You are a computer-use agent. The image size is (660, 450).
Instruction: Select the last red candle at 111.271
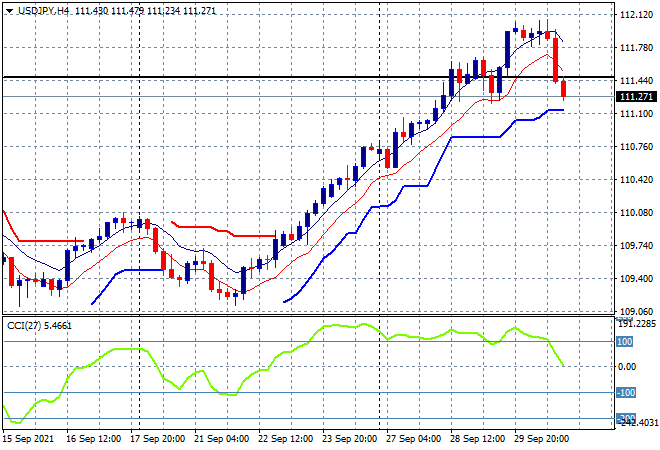click(564, 89)
